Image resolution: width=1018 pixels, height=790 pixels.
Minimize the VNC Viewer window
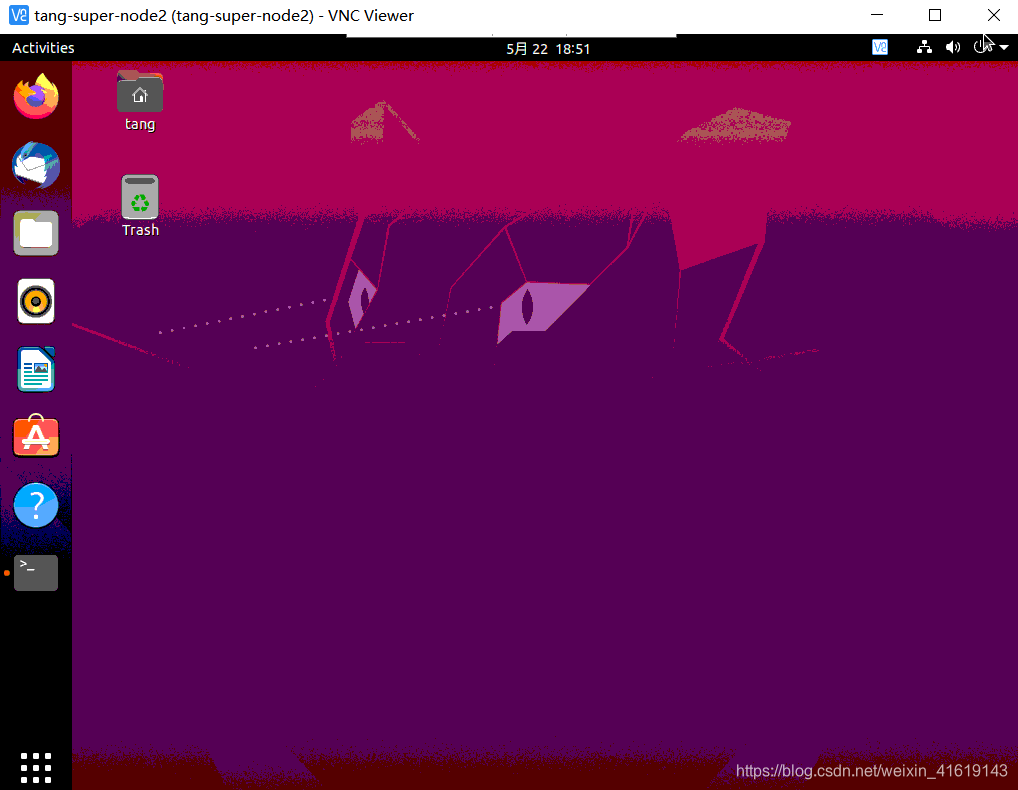click(x=876, y=15)
